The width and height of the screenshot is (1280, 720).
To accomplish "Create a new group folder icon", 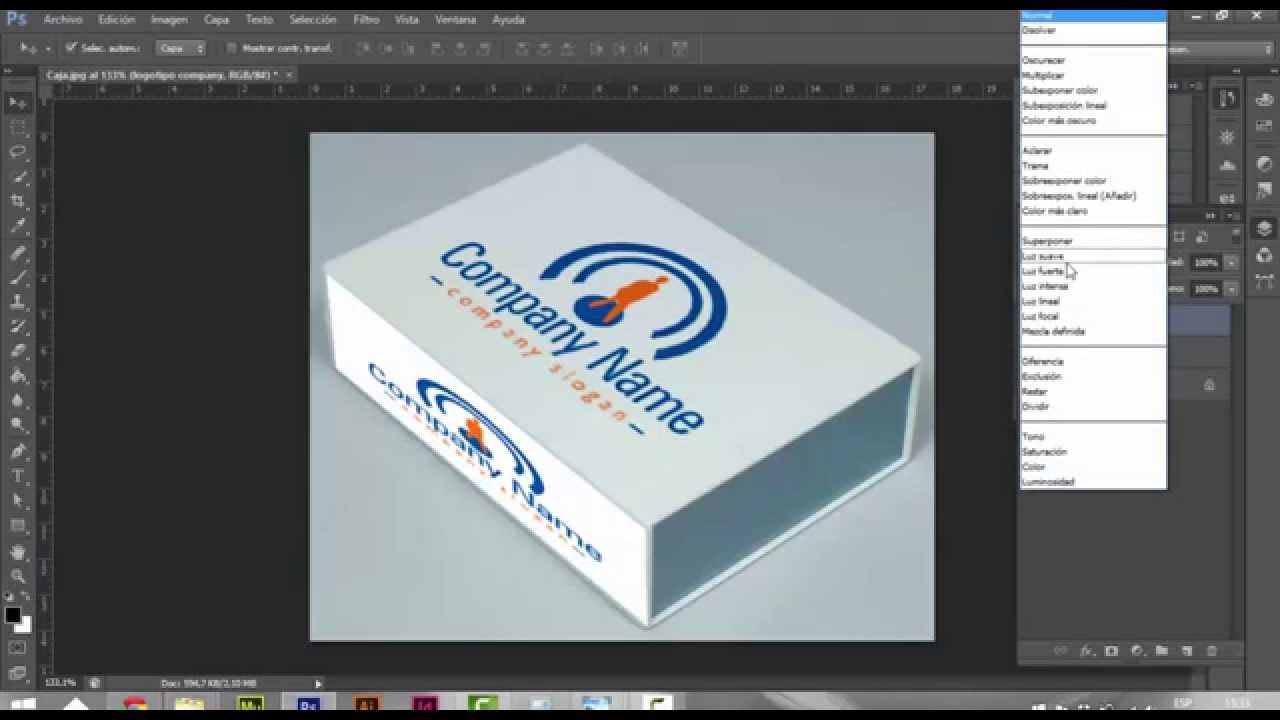I will click(1161, 651).
